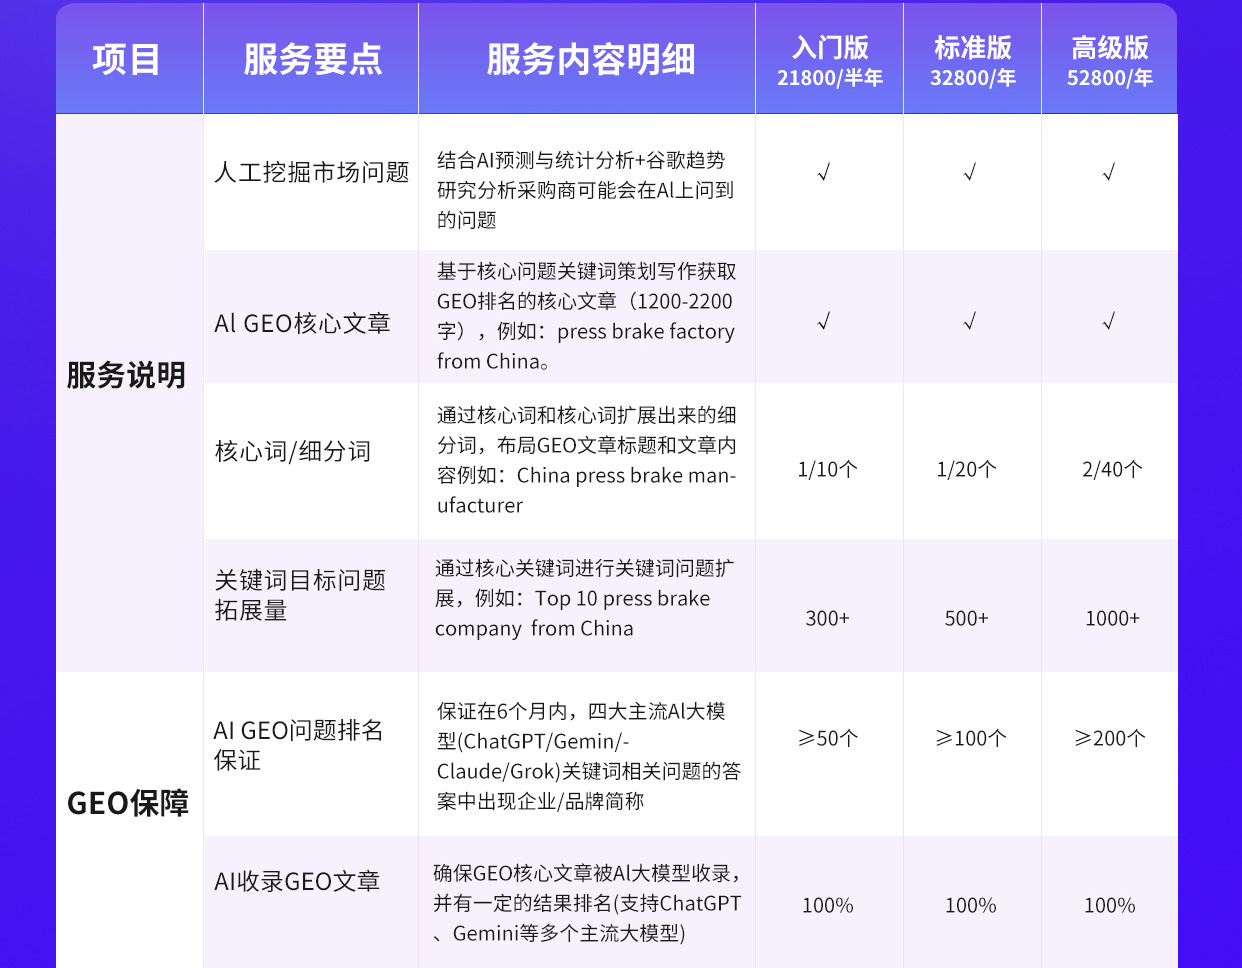Select the 服务要点 header cell
The image size is (1242, 968).
tap(312, 60)
